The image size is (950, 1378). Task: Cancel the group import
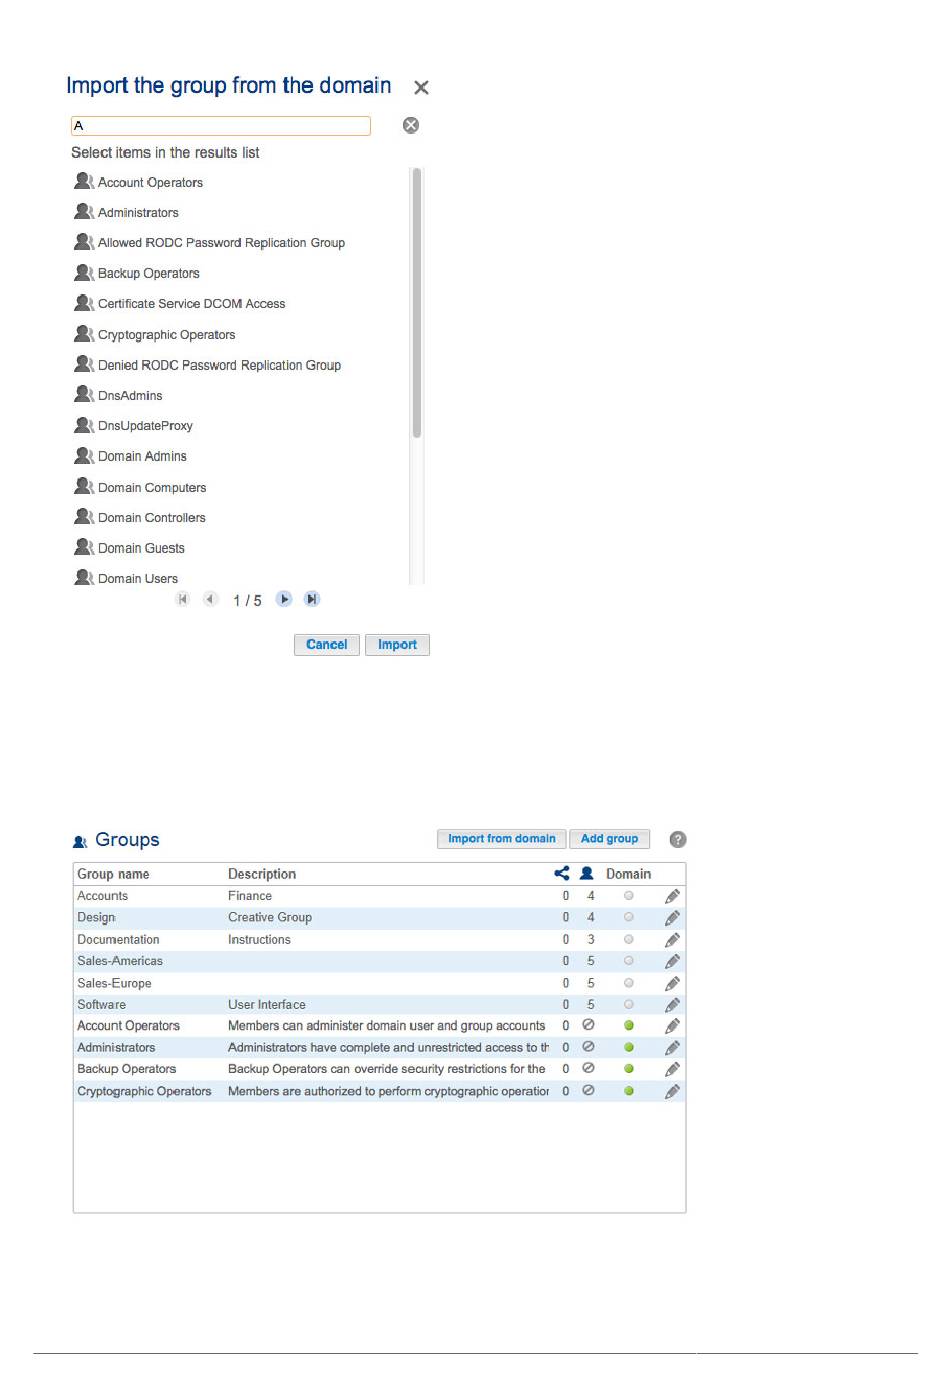(x=327, y=645)
